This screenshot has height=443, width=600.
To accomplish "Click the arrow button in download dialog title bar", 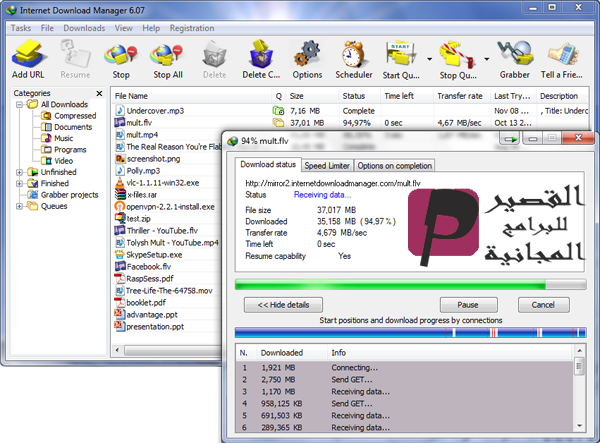I will click(x=510, y=139).
